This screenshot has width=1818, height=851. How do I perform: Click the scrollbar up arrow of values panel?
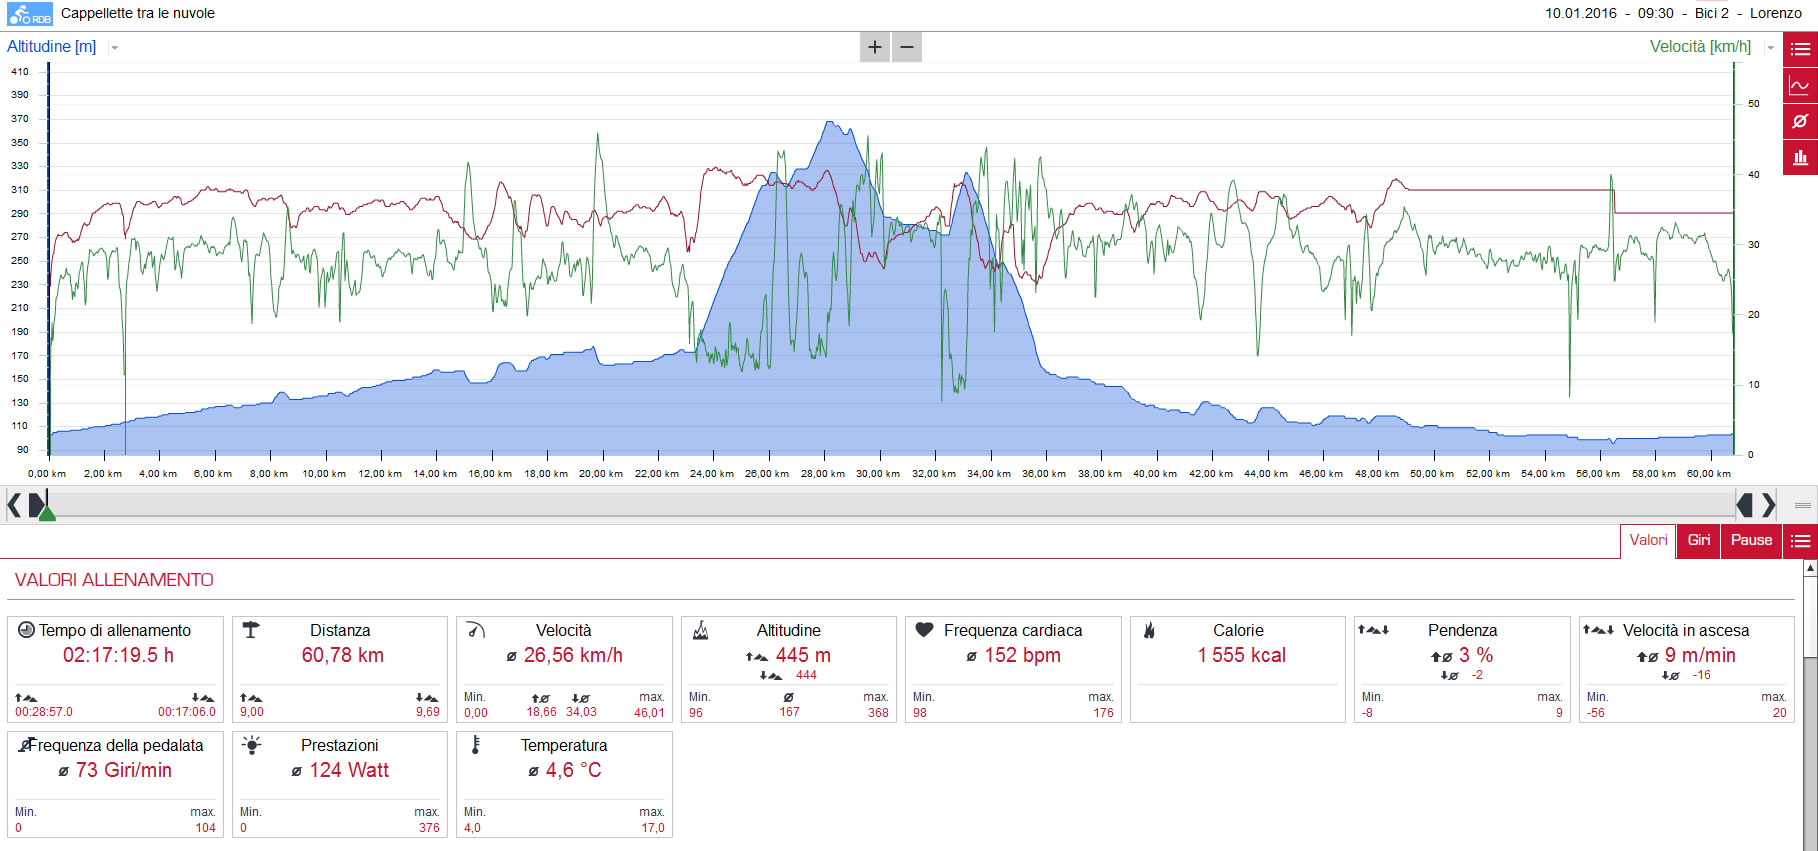click(x=1810, y=568)
